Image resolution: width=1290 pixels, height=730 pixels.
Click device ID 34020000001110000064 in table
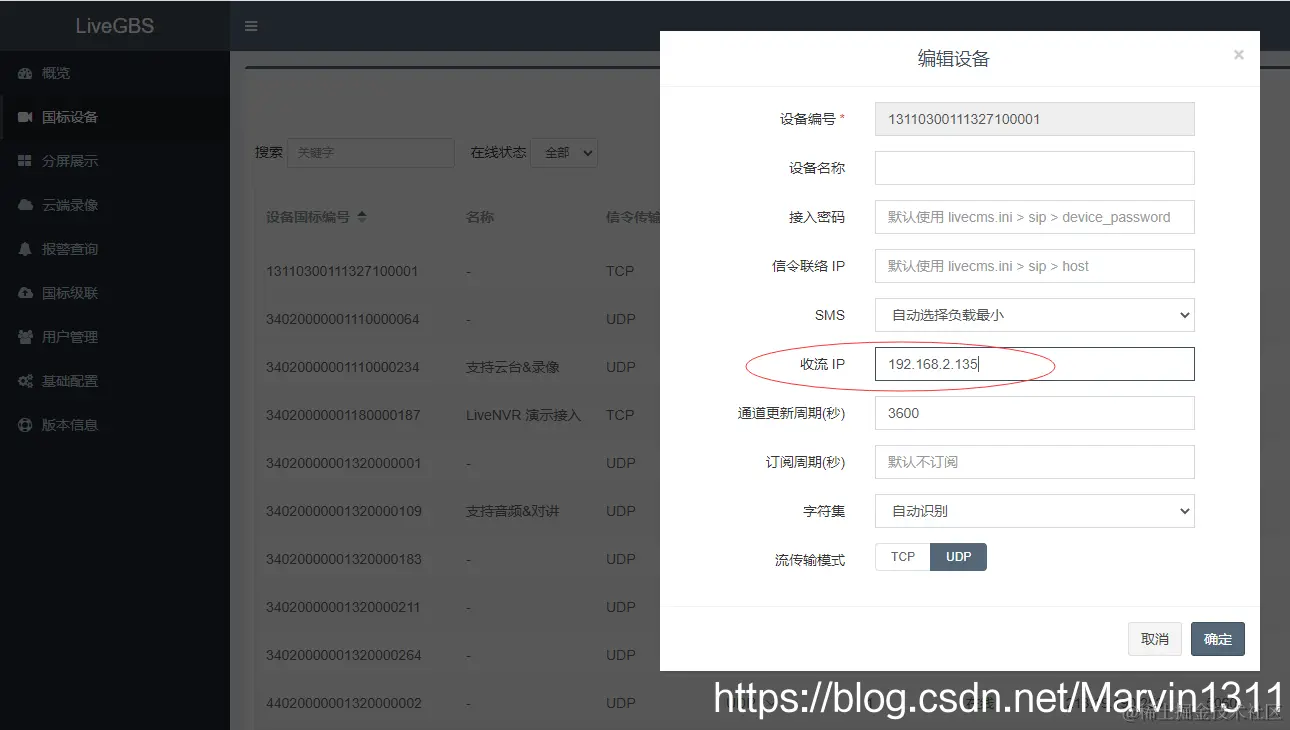(343, 319)
